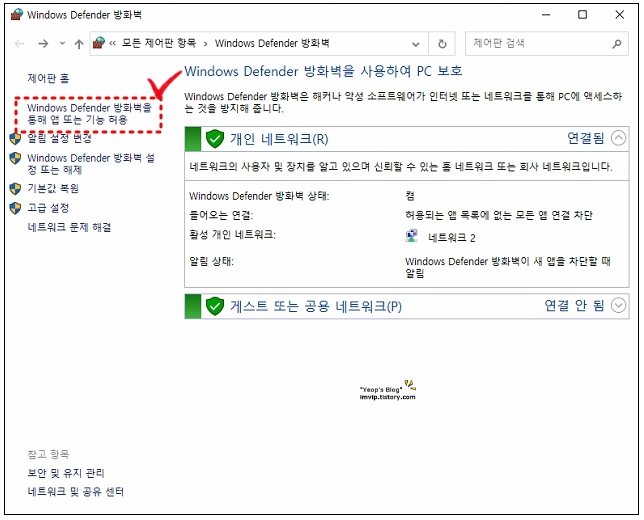Click the search magnifier icon
Viewport: 644px width, 520px height.
(x=616, y=44)
